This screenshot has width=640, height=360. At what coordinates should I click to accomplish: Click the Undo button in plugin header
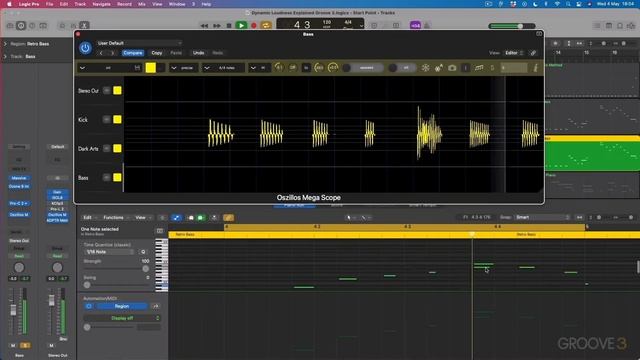(x=198, y=53)
